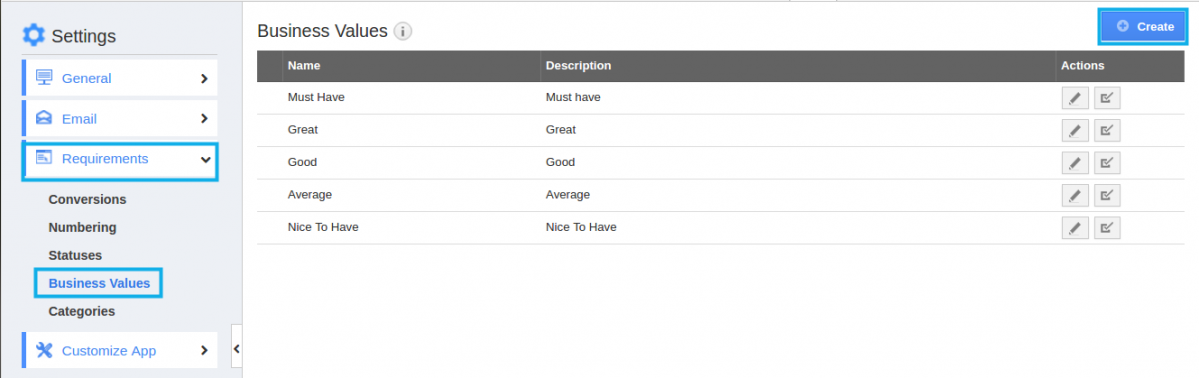Viewport: 1199px width, 378px height.
Task: Edit Nice To Have using pencil icon
Action: click(x=1074, y=228)
